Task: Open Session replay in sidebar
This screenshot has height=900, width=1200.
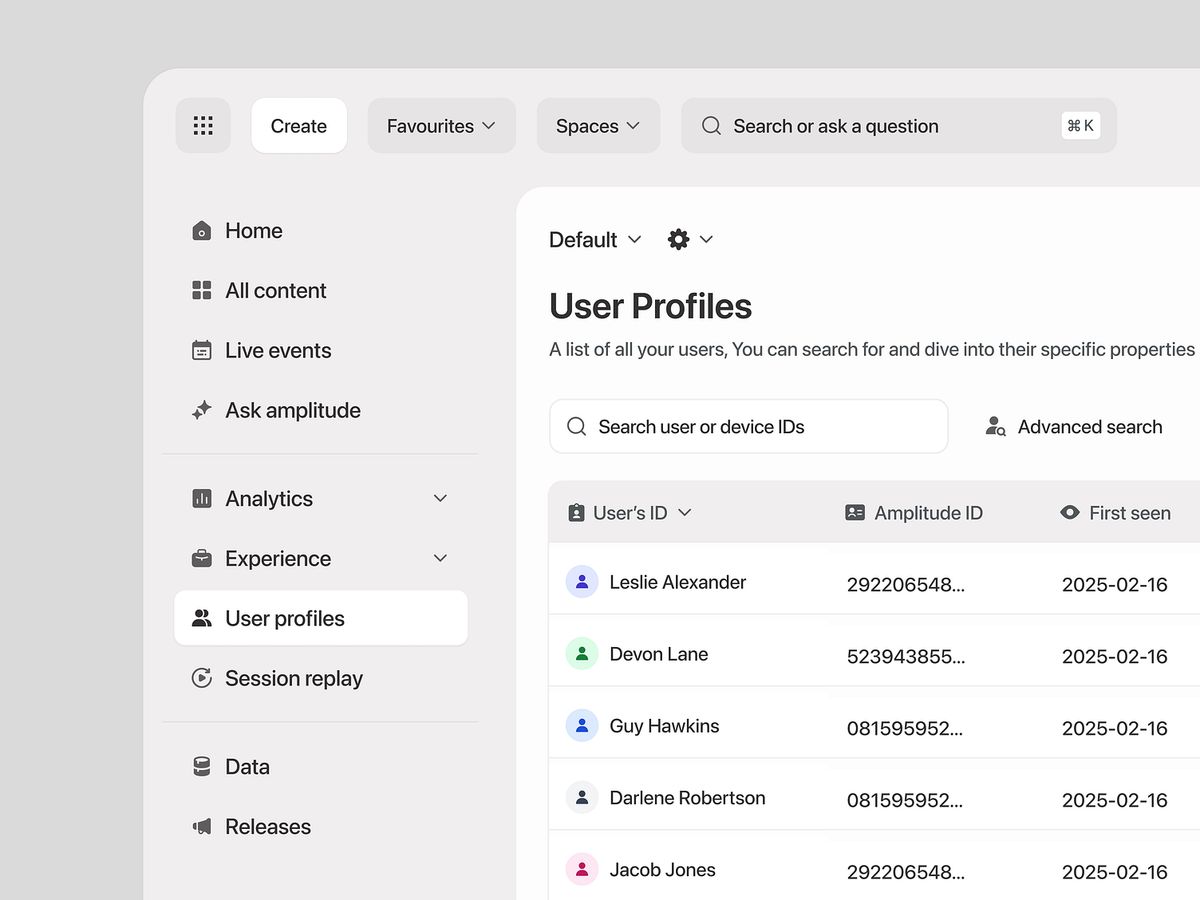Action: click(x=293, y=679)
